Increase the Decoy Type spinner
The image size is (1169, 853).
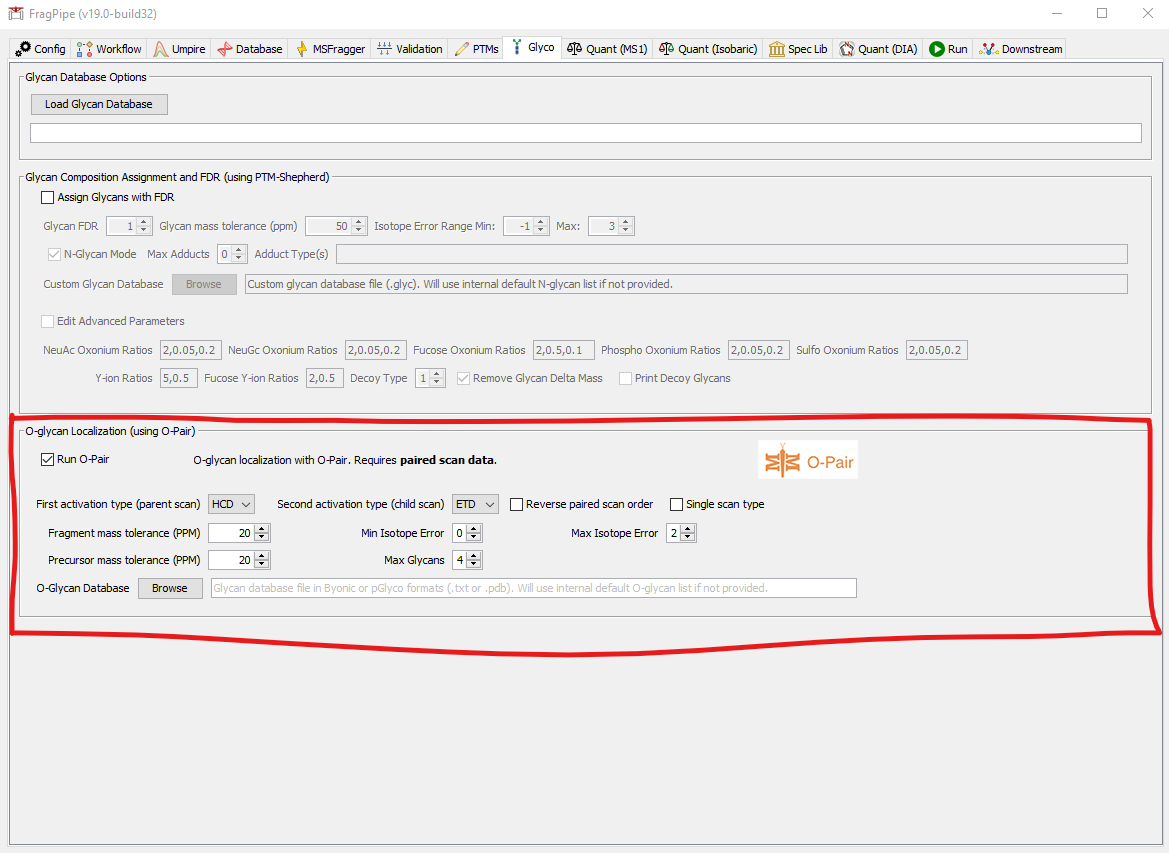[438, 374]
